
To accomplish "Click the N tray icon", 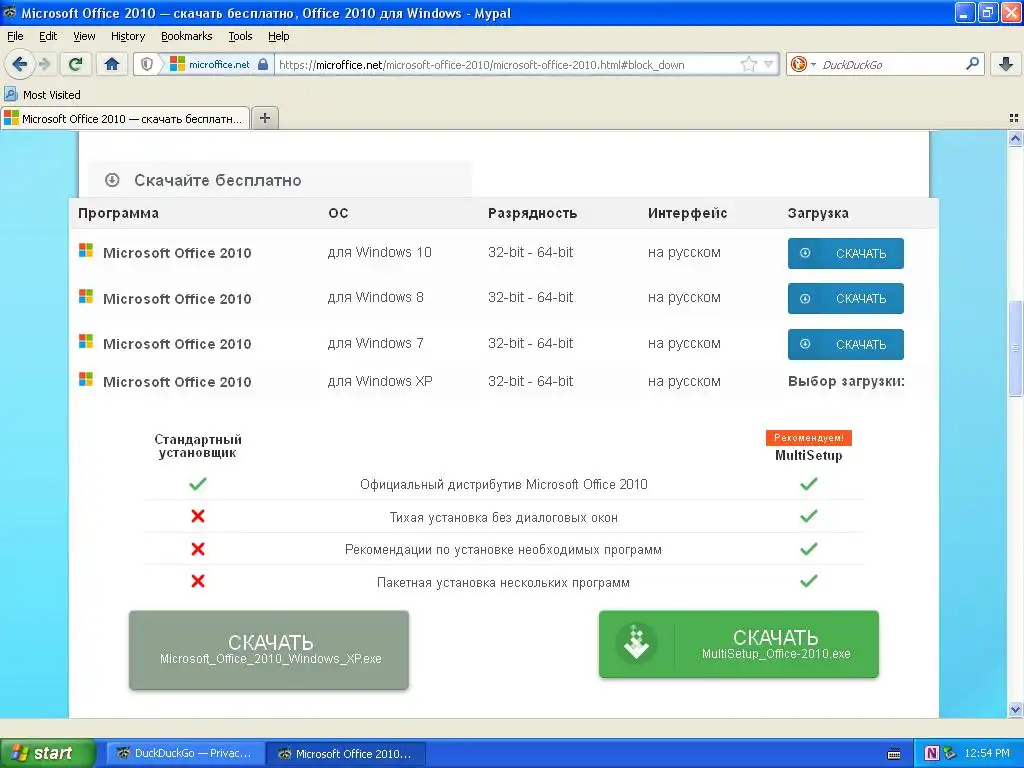I will [x=931, y=754].
